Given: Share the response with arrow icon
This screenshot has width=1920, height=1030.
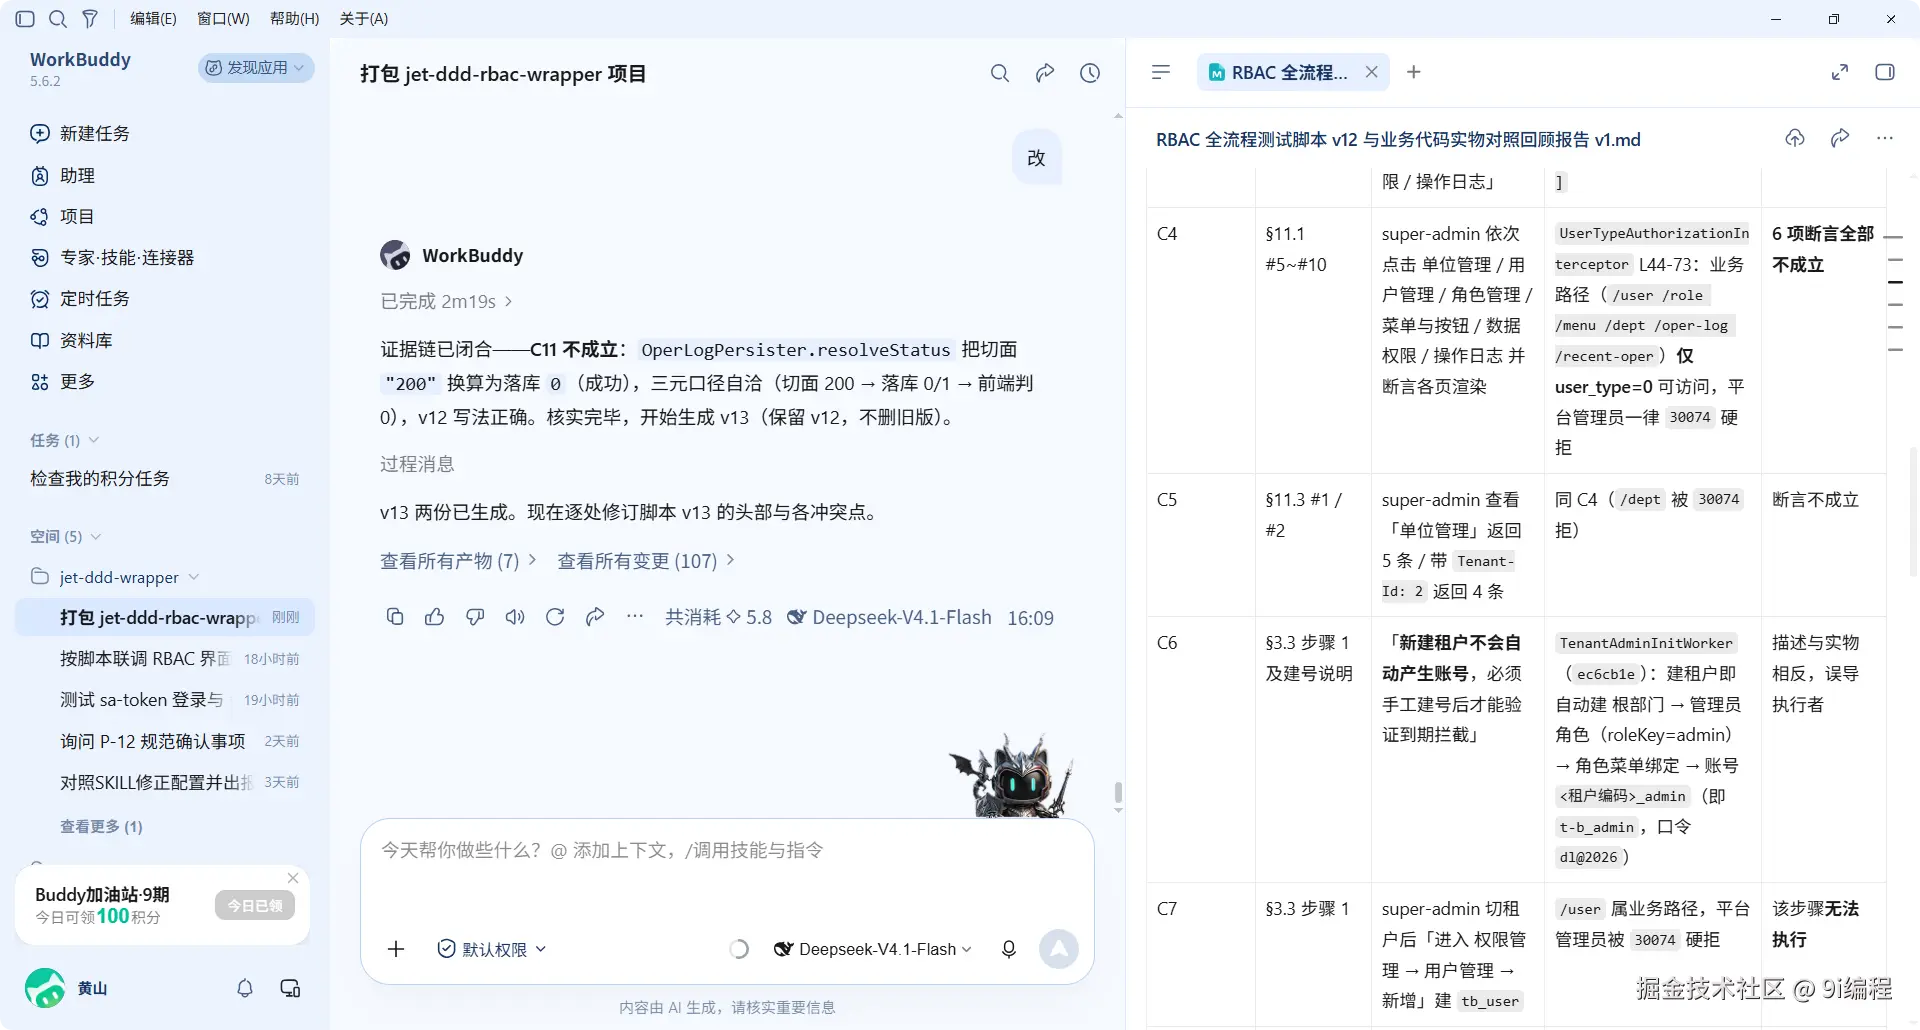Looking at the screenshot, I should 595,617.
